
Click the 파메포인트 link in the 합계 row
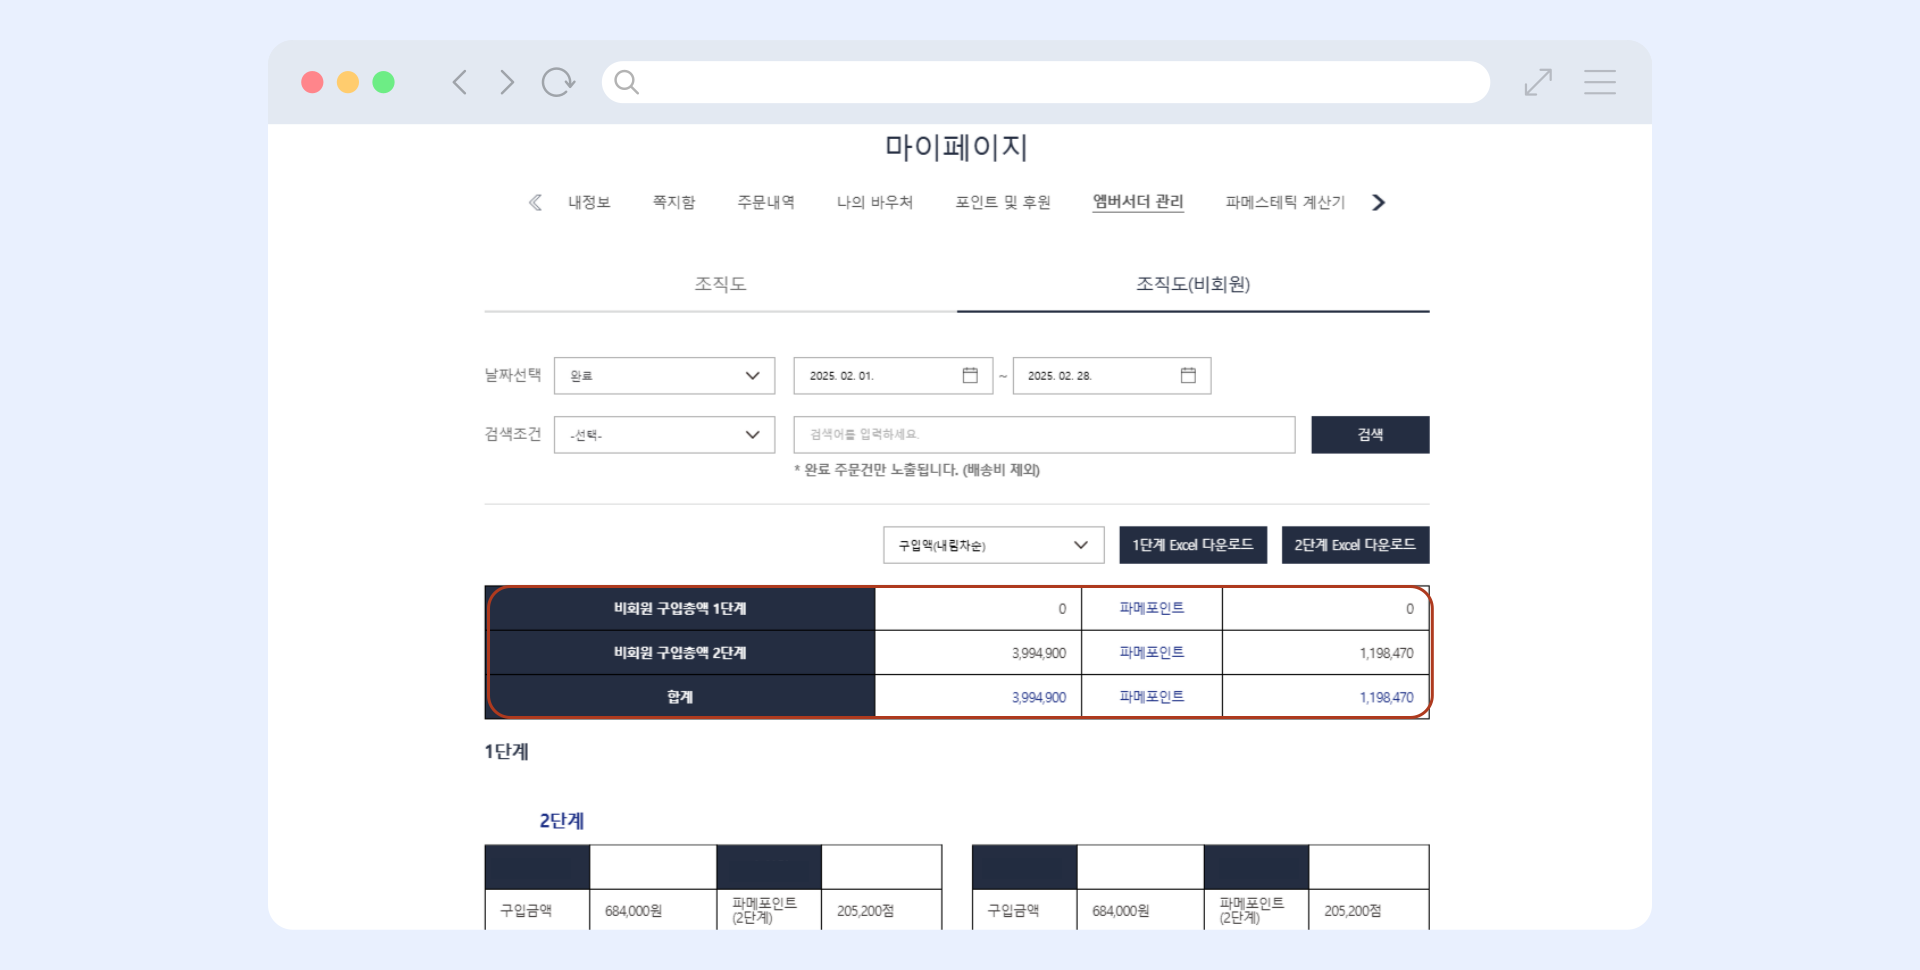pos(1152,696)
